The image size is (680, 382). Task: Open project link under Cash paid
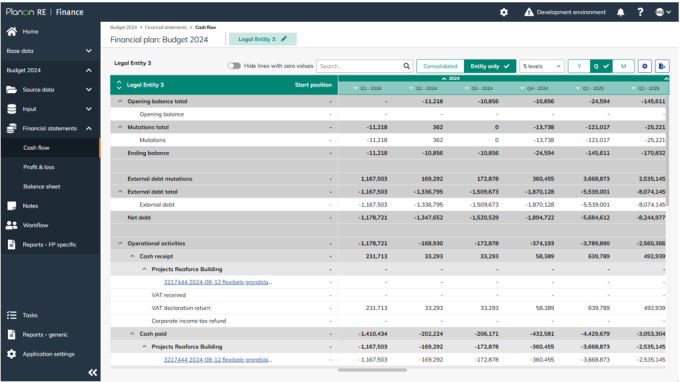tap(218, 360)
